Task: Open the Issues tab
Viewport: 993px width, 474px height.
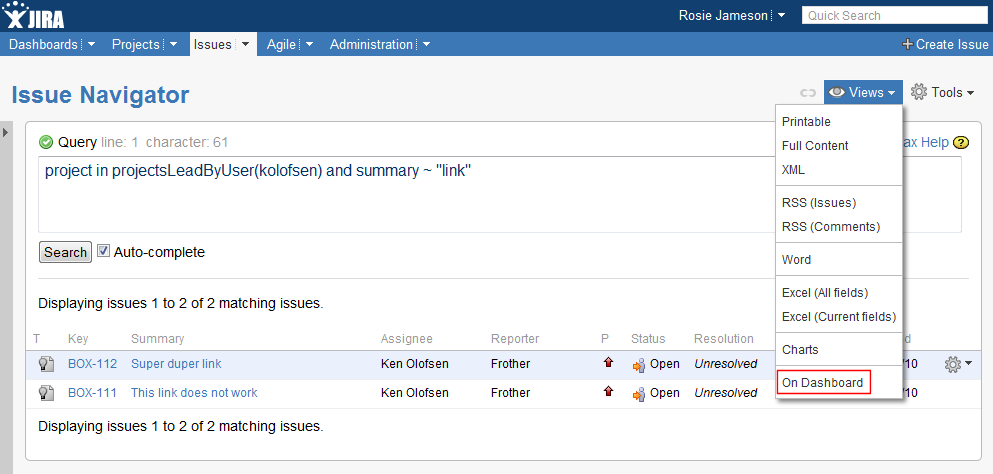Action: (x=213, y=44)
